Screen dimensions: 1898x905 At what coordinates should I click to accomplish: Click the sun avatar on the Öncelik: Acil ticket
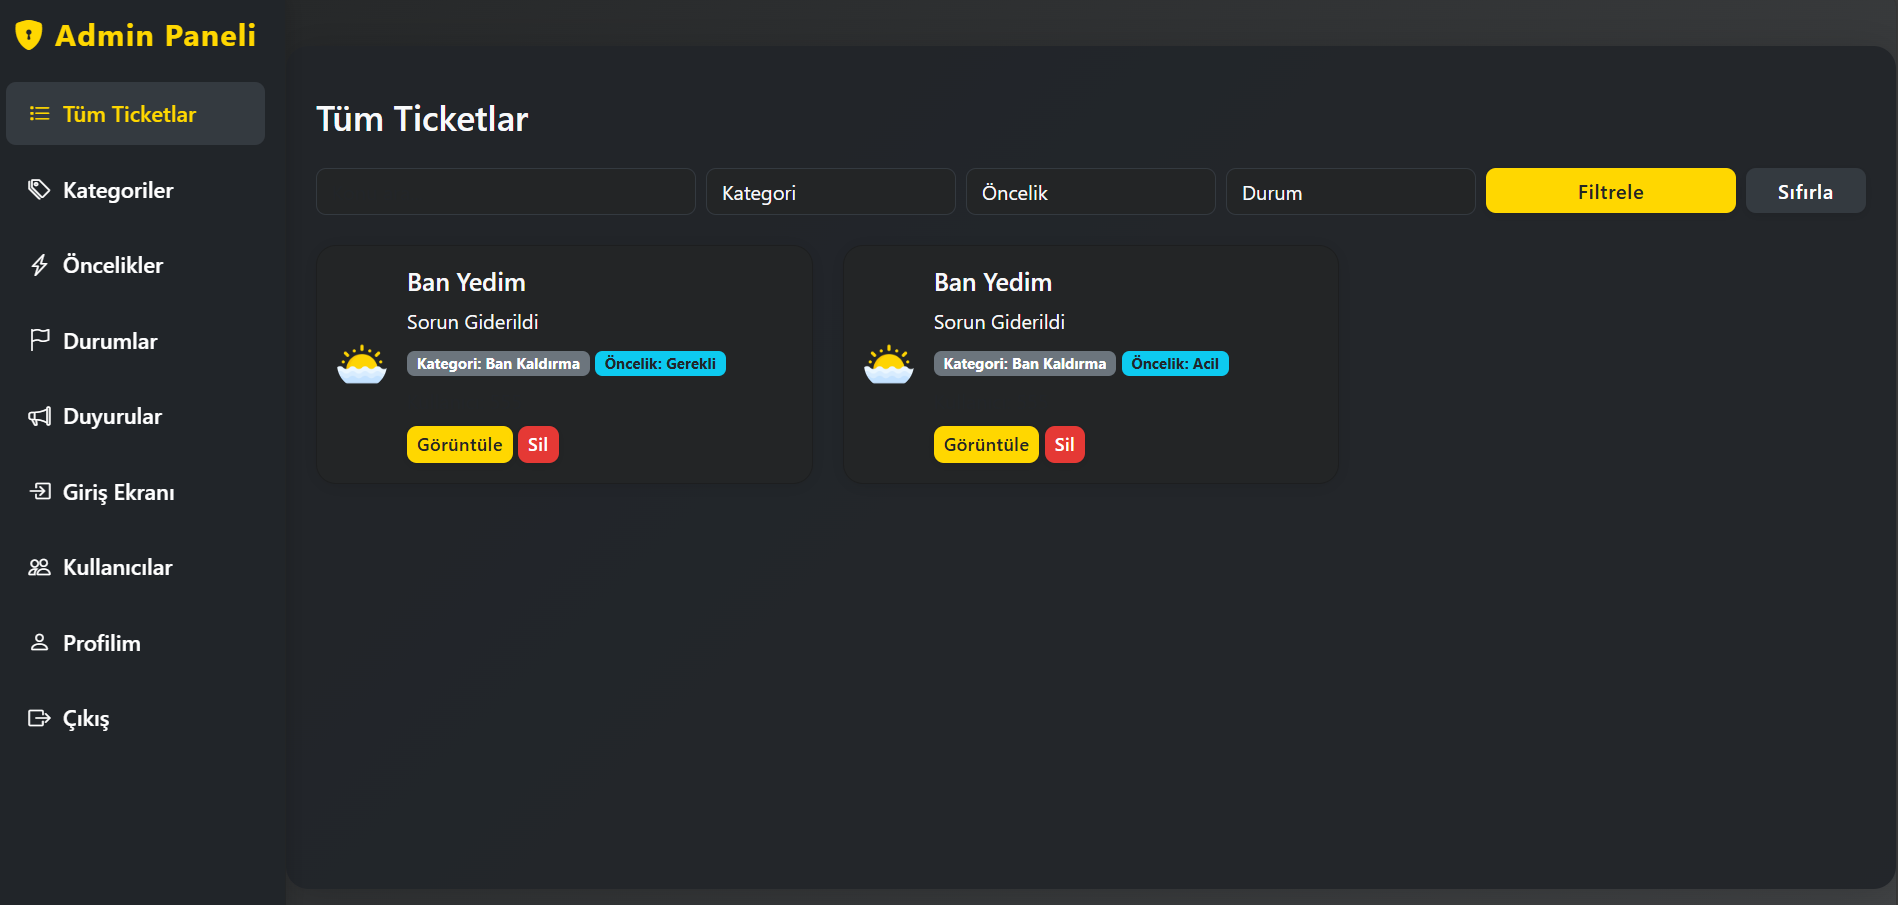[x=889, y=365]
